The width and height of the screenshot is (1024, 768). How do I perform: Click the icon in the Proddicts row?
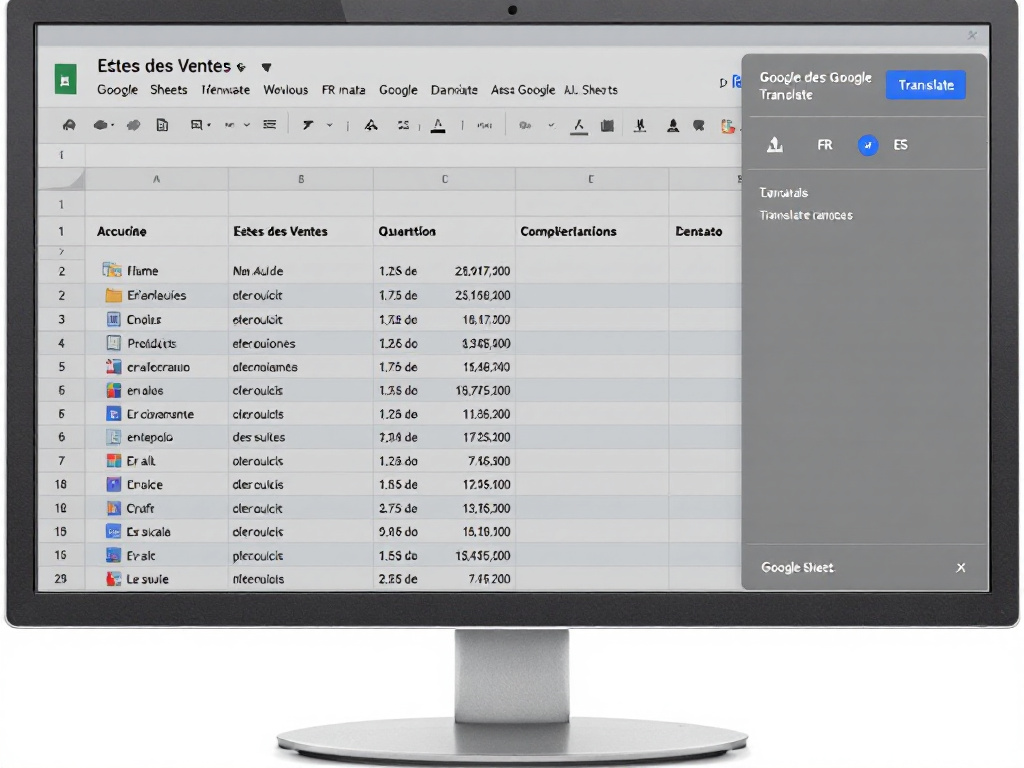coord(114,343)
